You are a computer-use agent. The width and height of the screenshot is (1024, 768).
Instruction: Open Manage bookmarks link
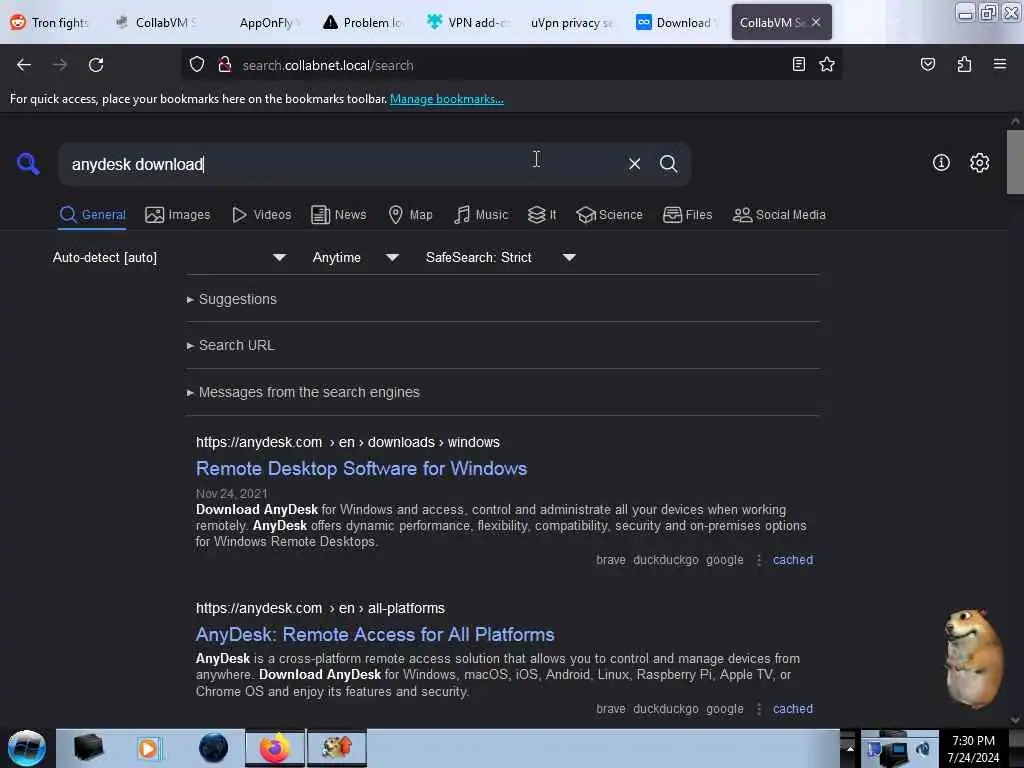pyautogui.click(x=447, y=99)
